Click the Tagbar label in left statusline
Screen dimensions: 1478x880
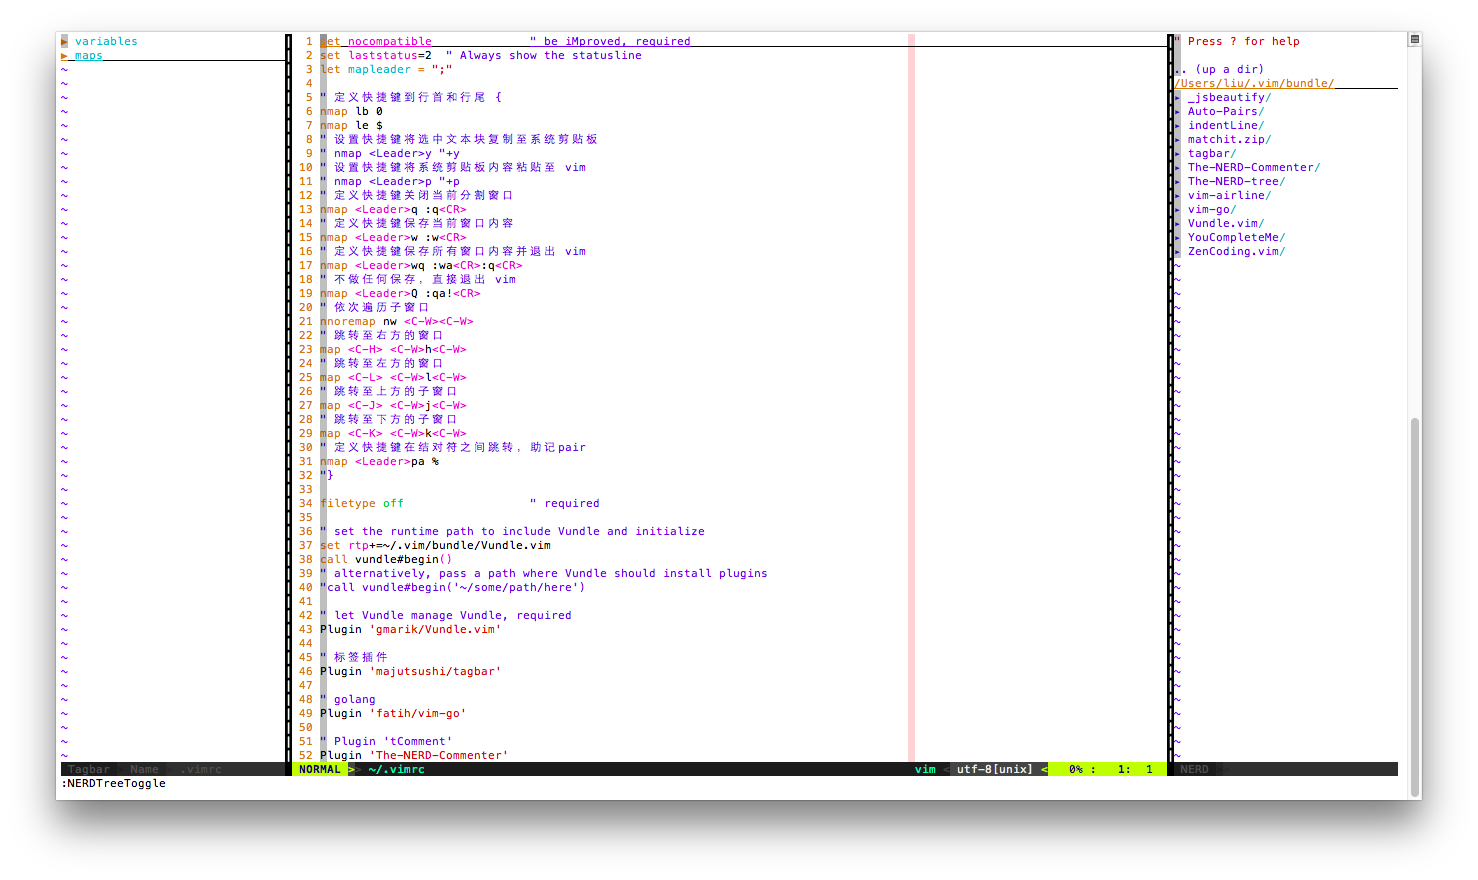pos(89,769)
